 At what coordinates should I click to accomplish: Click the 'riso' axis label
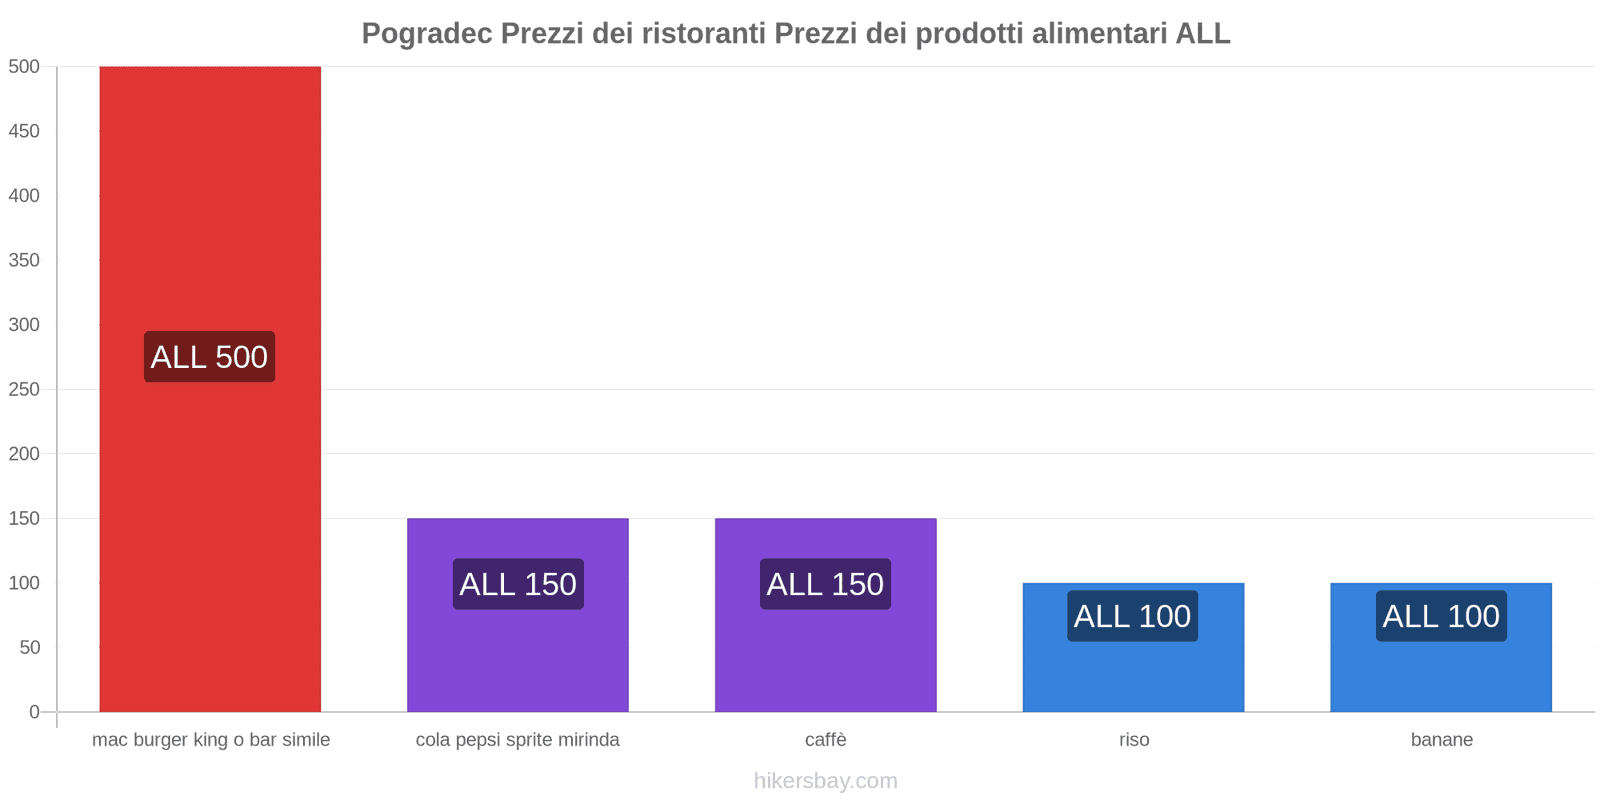pyautogui.click(x=1134, y=740)
